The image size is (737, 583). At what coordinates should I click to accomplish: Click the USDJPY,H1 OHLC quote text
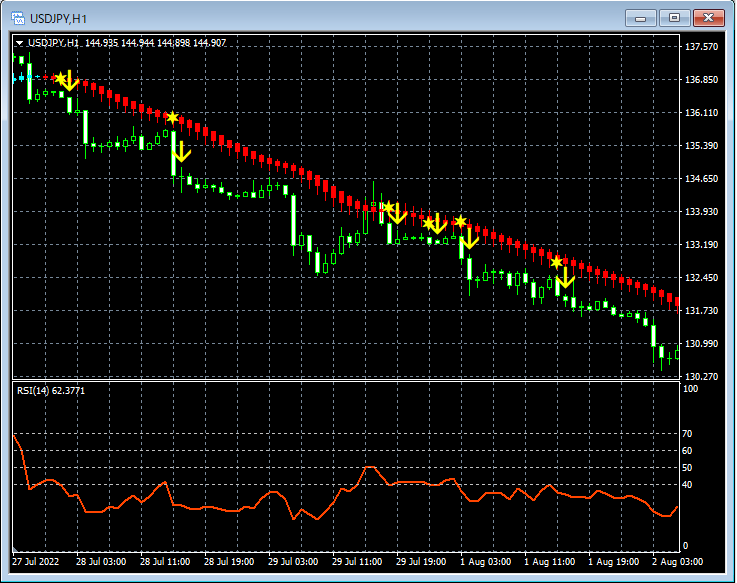pos(127,43)
